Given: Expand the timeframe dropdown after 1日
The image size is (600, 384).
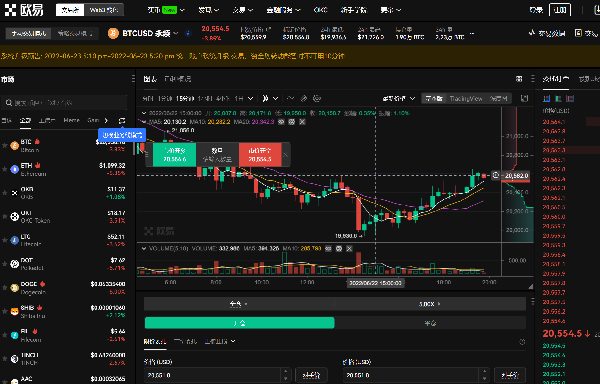Looking at the screenshot, I should point(250,98).
